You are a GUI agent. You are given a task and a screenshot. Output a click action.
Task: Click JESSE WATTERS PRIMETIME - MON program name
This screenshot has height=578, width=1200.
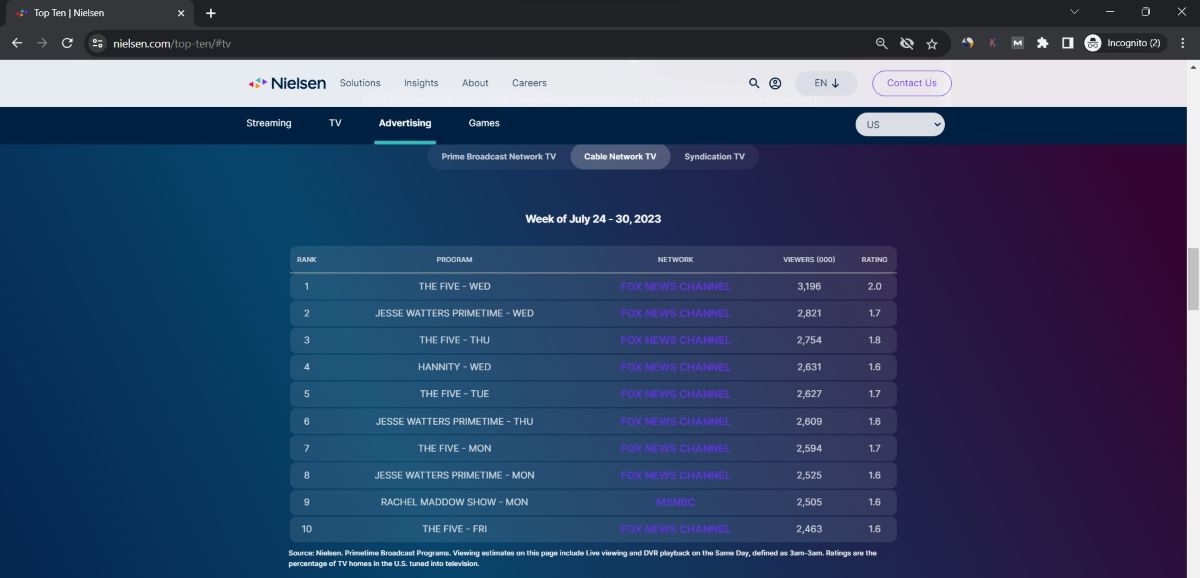454,475
